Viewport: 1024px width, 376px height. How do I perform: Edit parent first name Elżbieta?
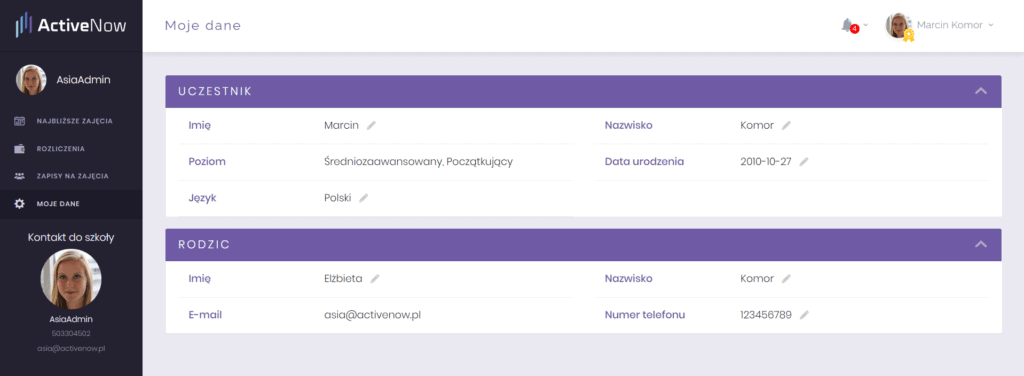(375, 279)
